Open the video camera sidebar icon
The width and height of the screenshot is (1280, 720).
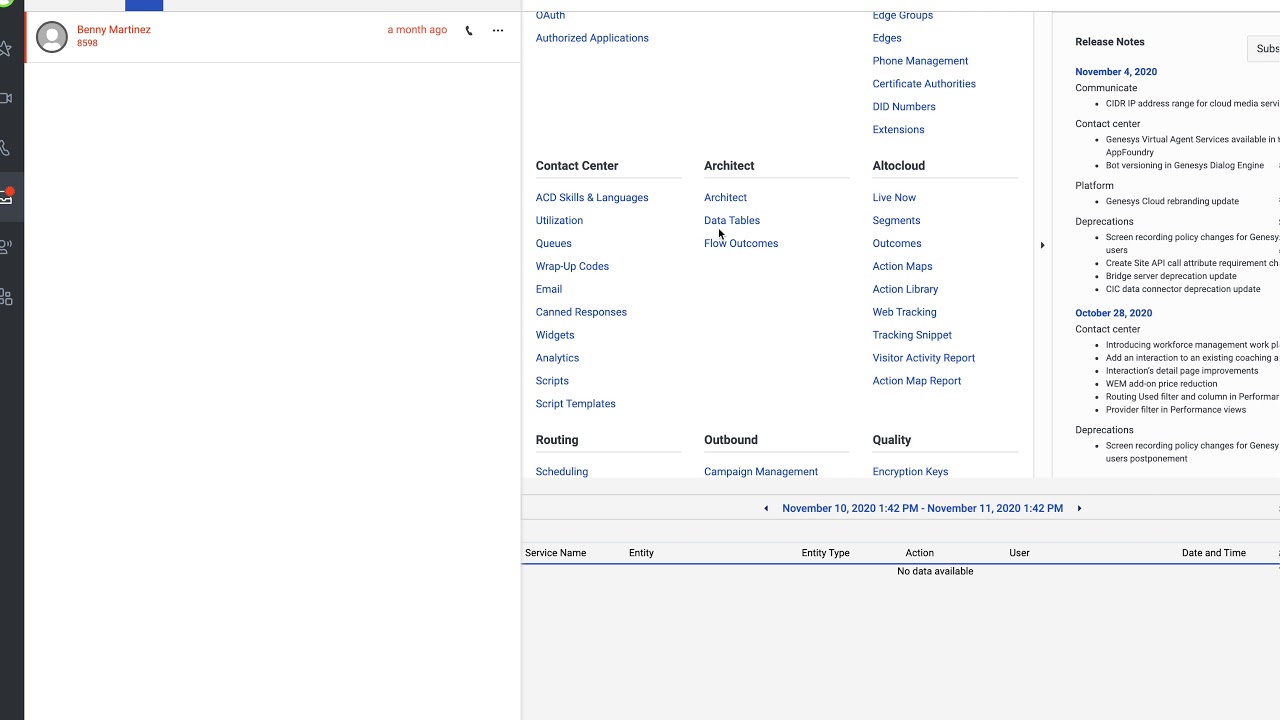click(x=5, y=98)
